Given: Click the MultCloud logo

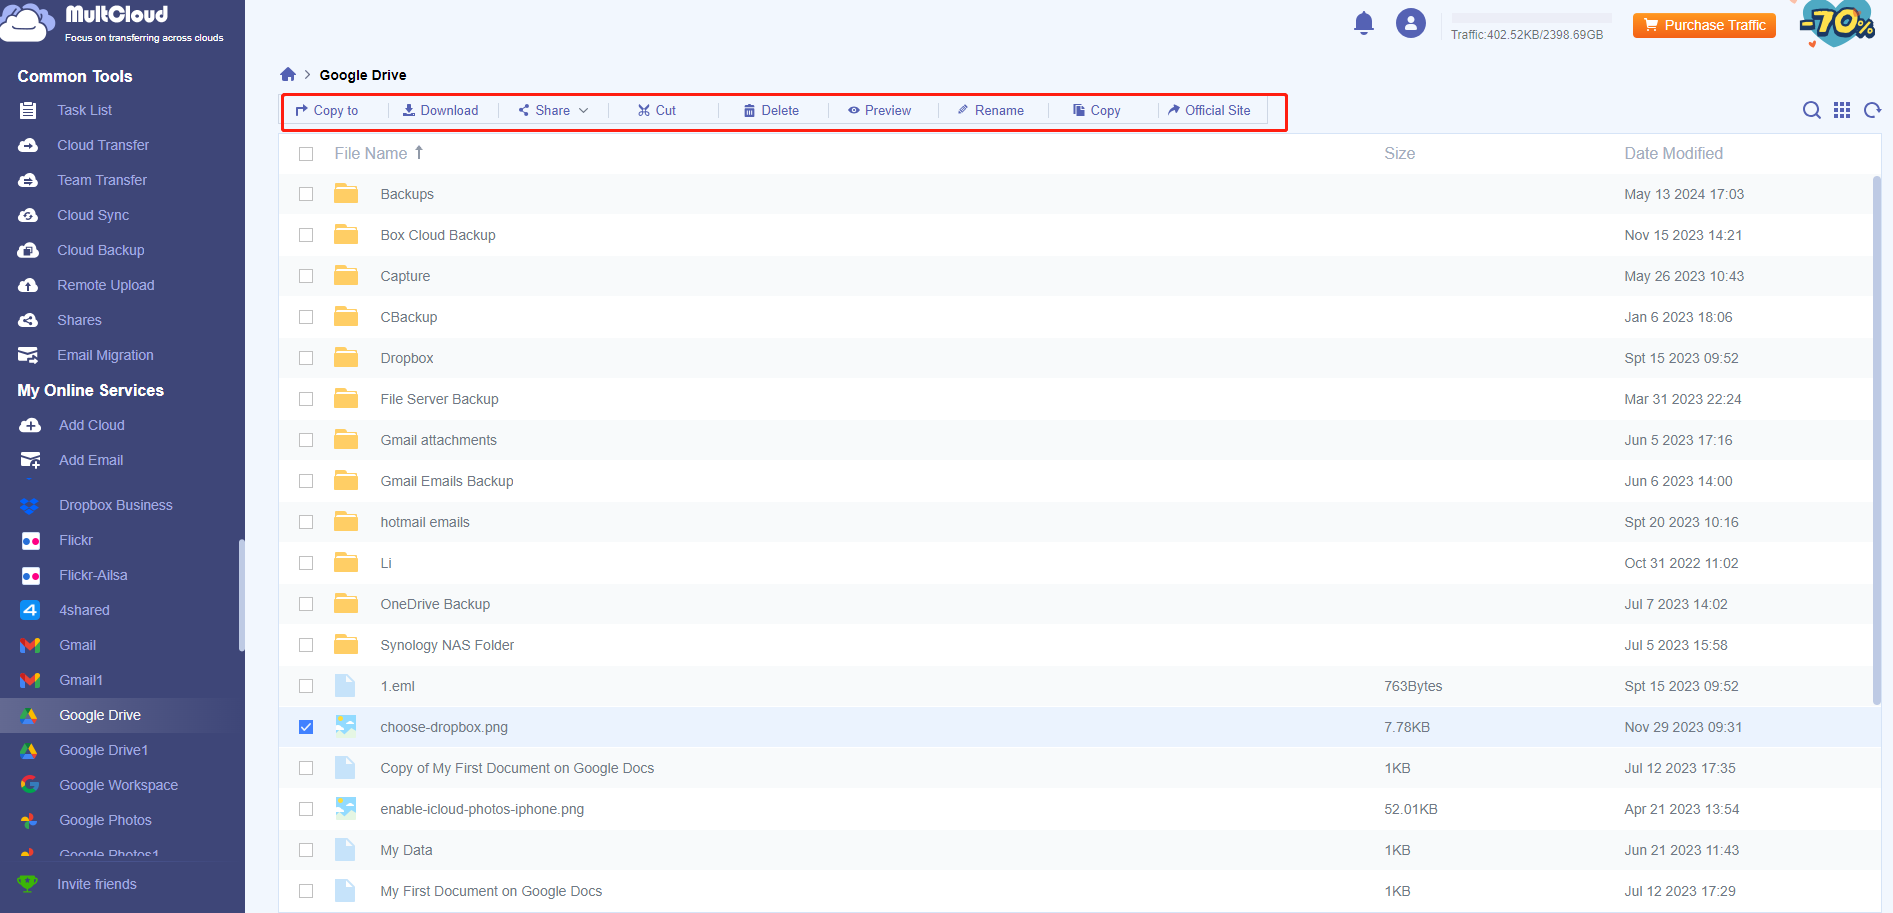Looking at the screenshot, I should tap(112, 23).
